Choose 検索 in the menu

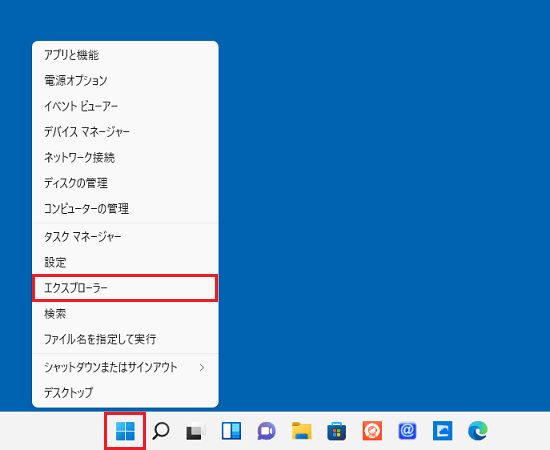click(x=125, y=314)
